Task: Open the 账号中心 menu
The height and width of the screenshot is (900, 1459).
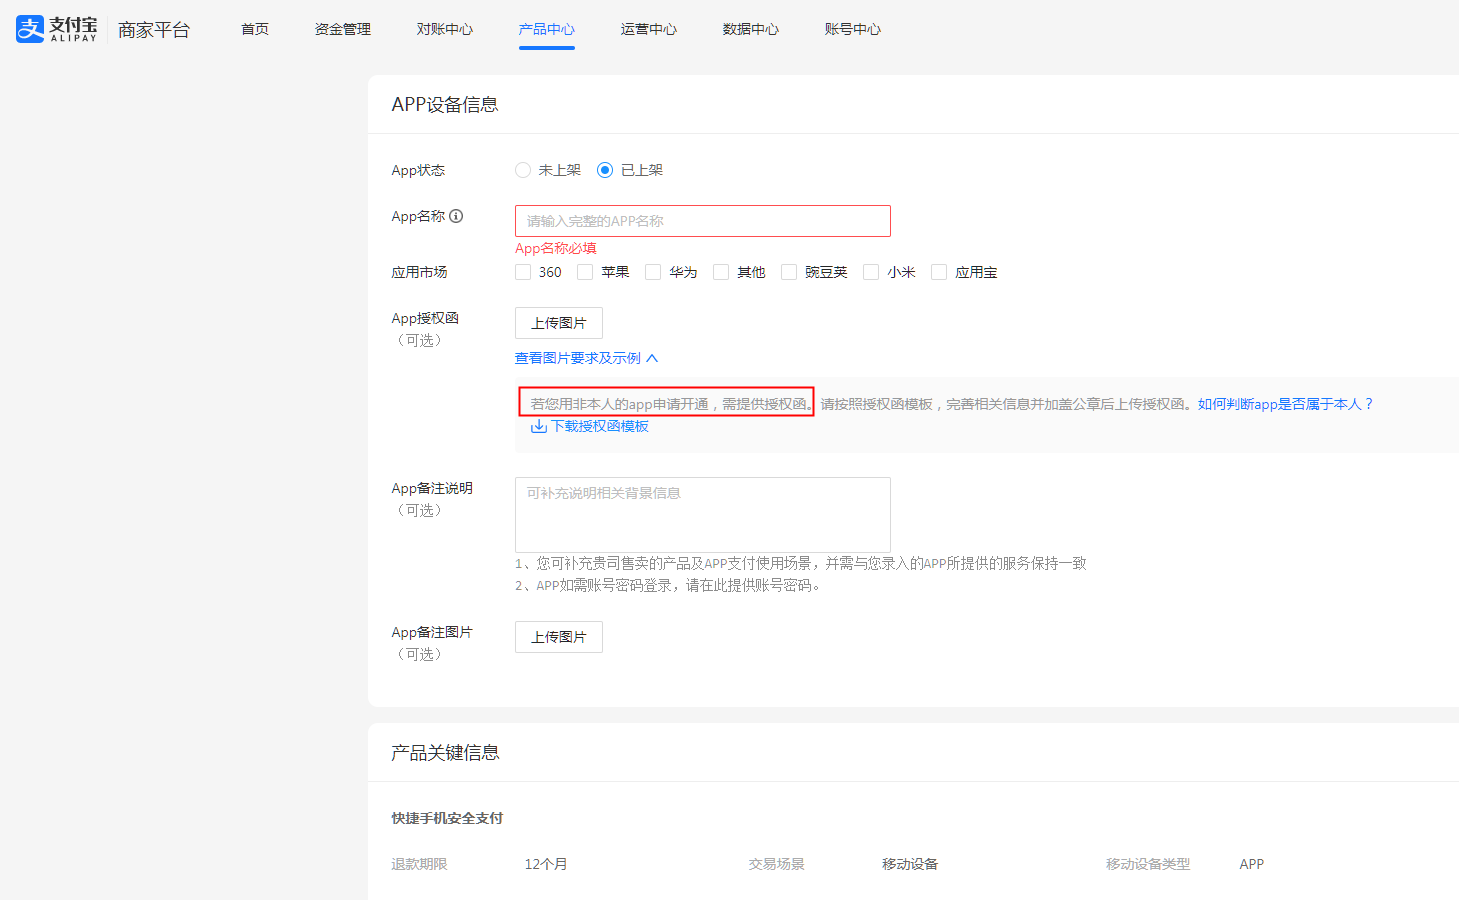Action: [x=853, y=29]
